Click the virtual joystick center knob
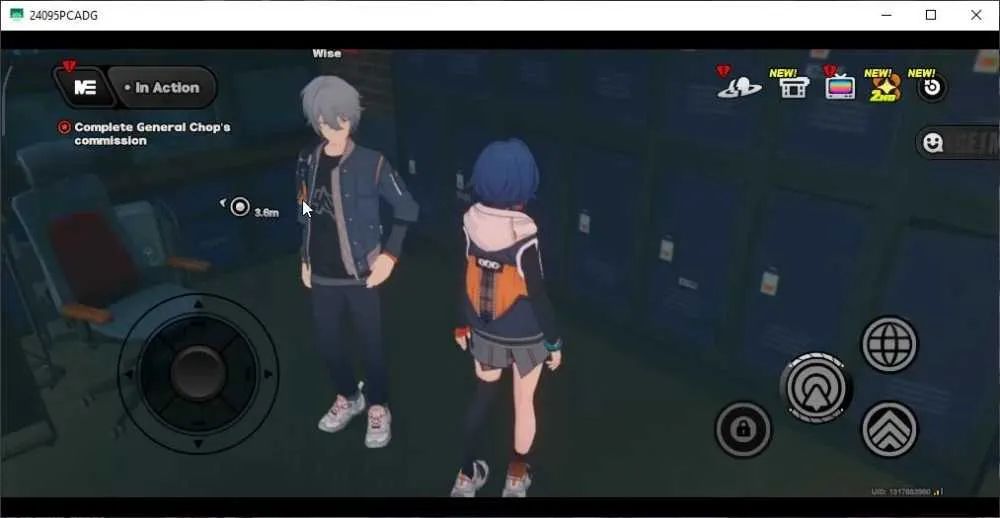Viewport: 1000px width, 518px height. click(x=198, y=374)
